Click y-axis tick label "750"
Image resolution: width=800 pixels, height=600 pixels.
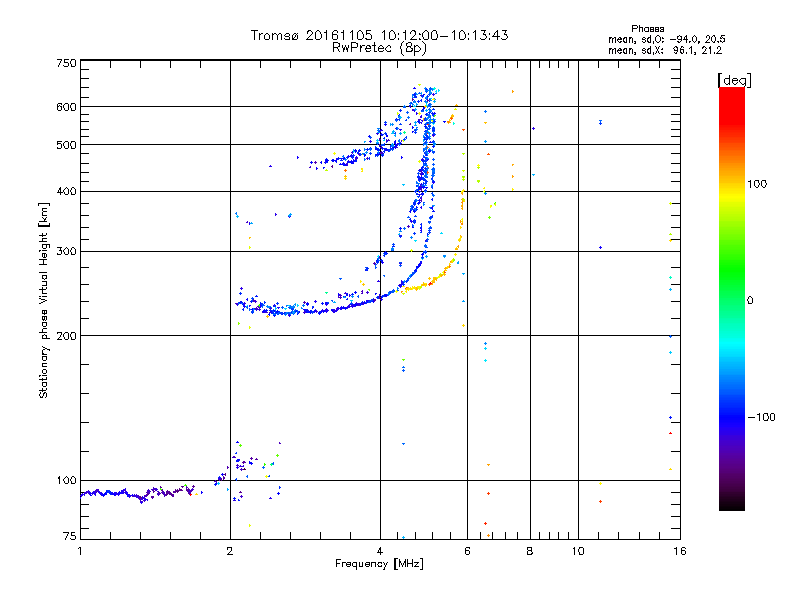[x=66, y=63]
